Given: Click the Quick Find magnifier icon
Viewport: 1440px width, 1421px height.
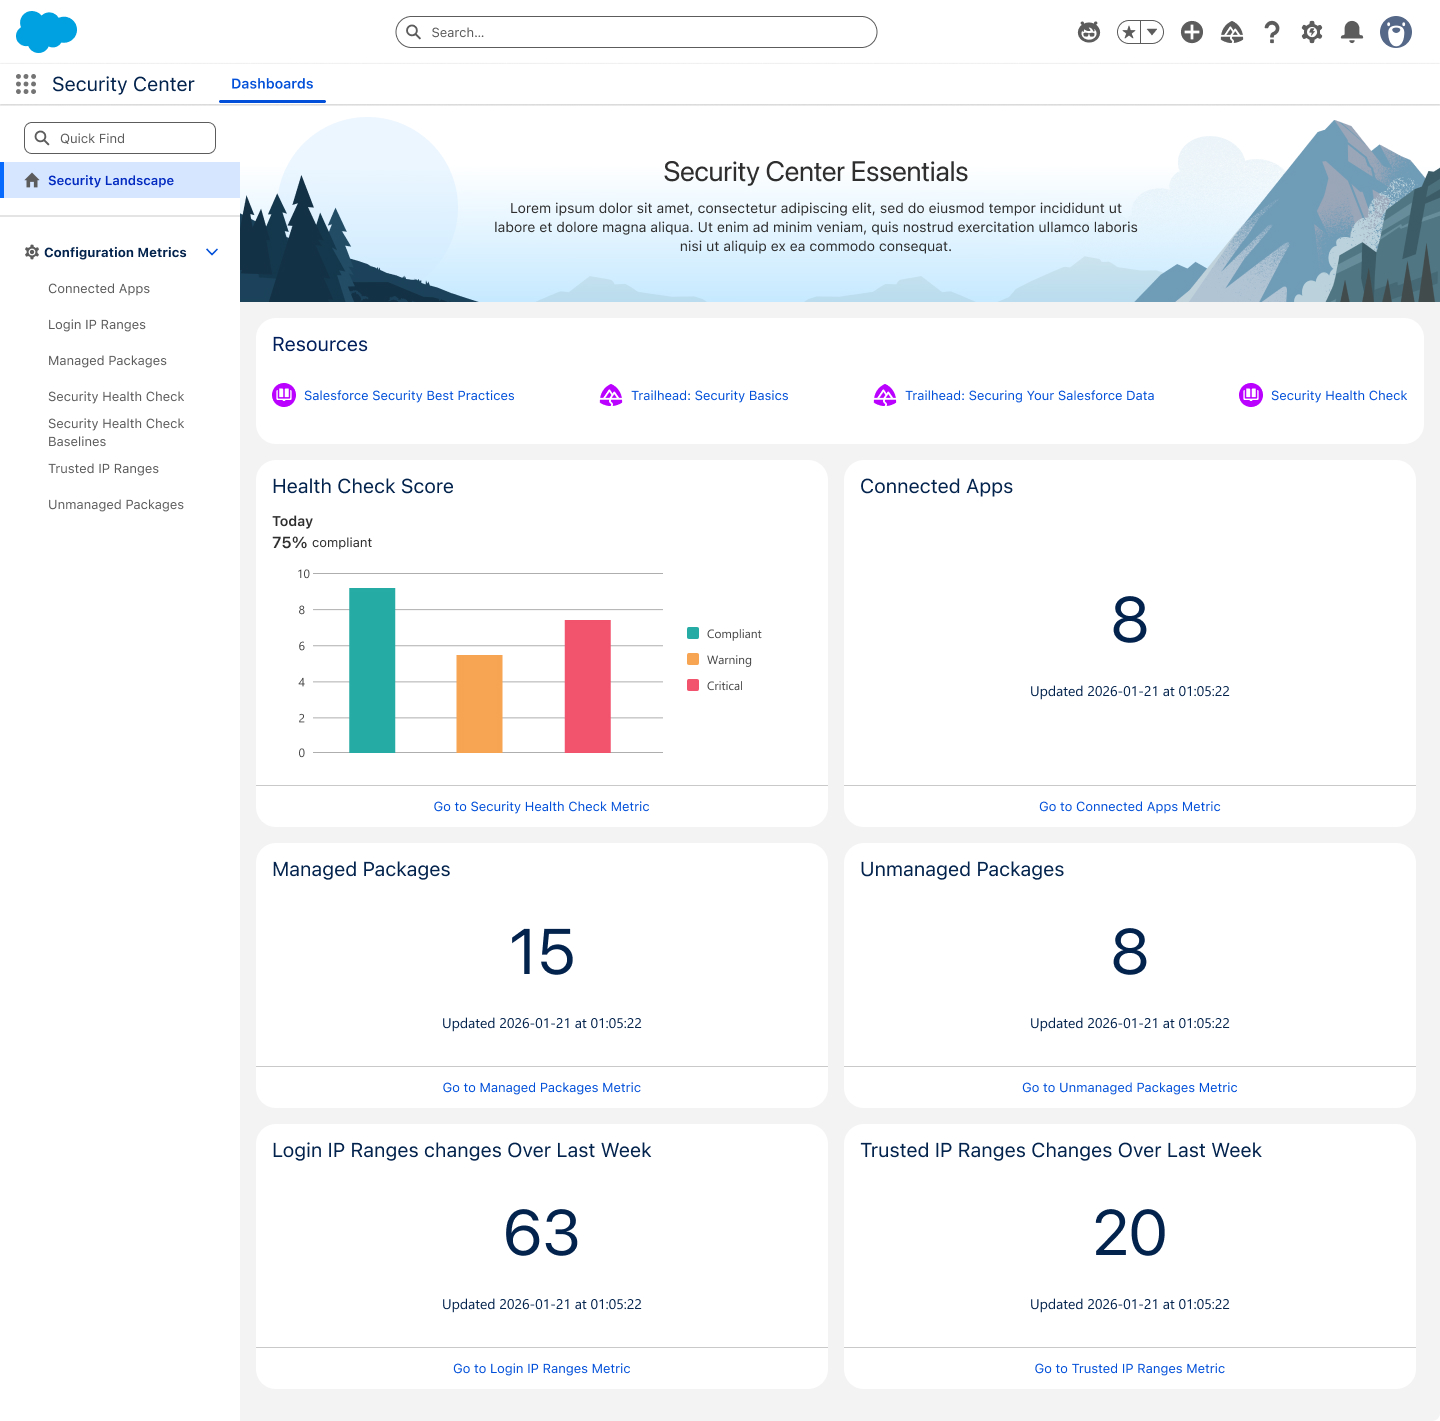Looking at the screenshot, I should pos(42,138).
